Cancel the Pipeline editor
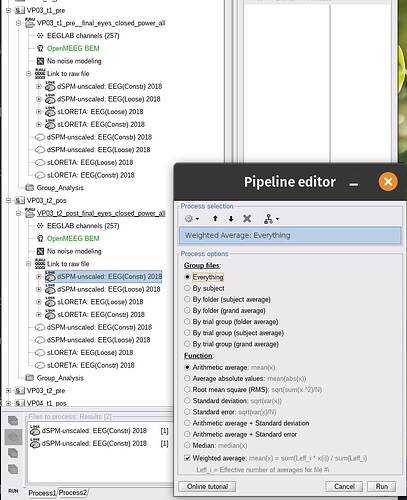The image size is (407, 500). (344, 487)
